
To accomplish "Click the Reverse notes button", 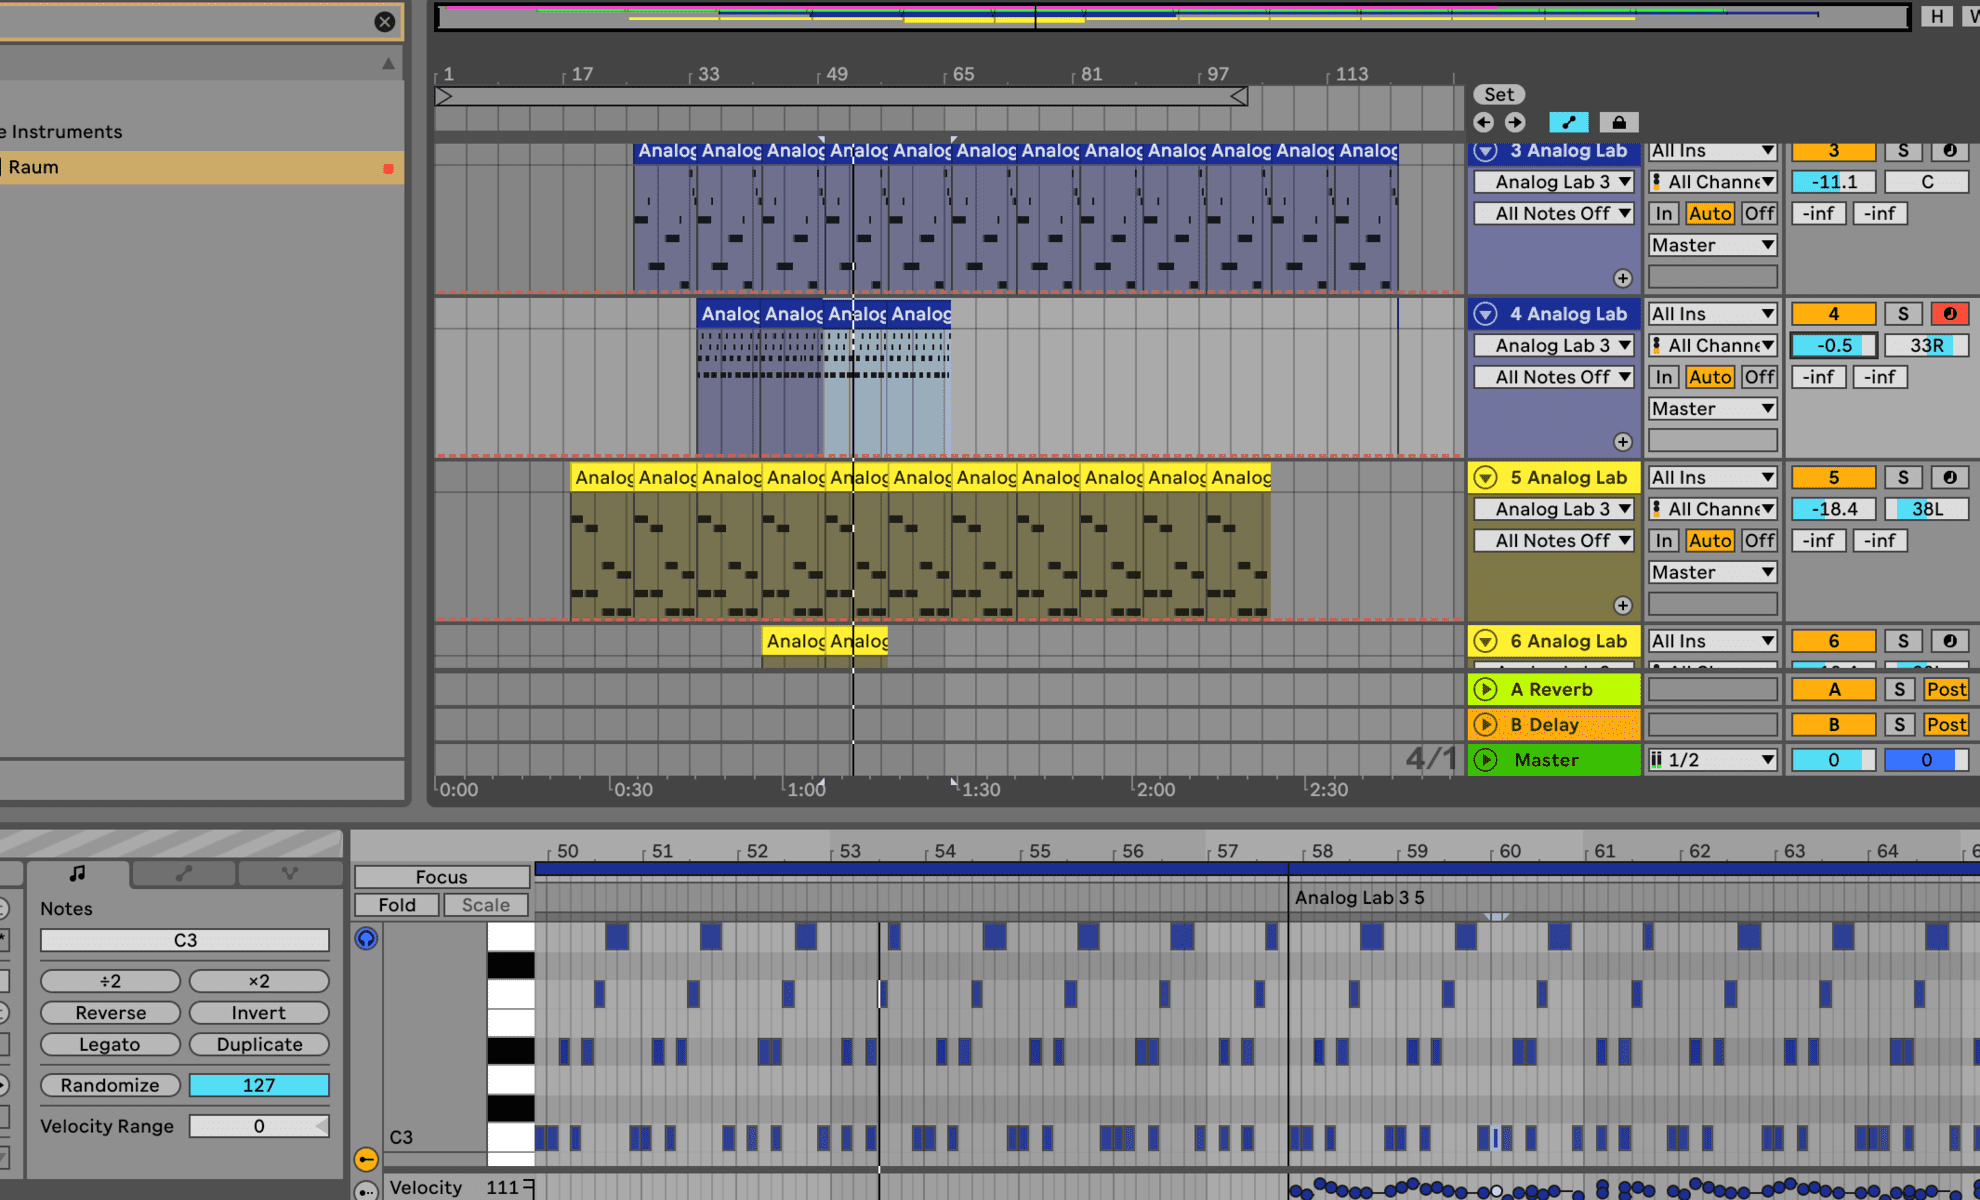I will click(110, 1012).
